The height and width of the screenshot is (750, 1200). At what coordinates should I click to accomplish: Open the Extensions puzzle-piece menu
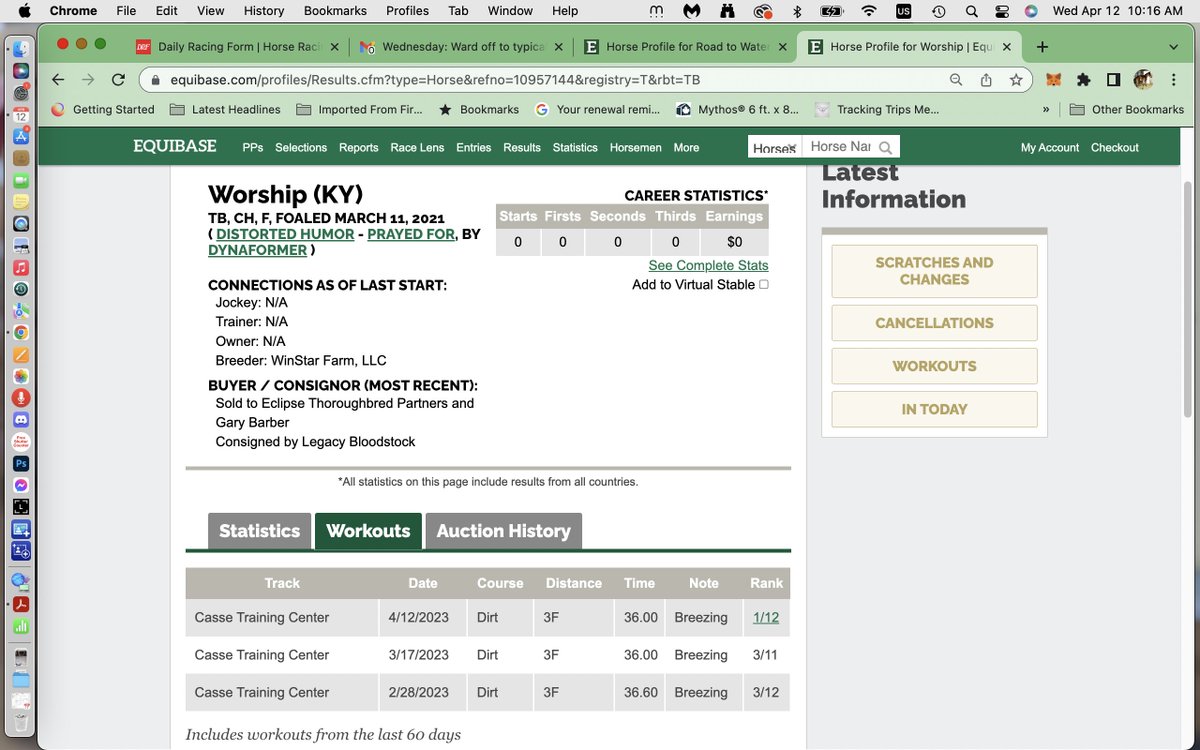(x=1083, y=80)
